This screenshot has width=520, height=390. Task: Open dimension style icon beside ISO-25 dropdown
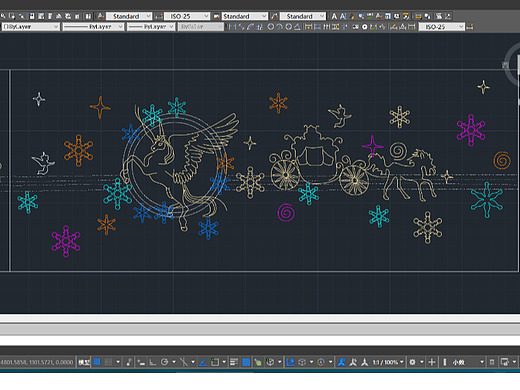pyautogui.click(x=470, y=27)
